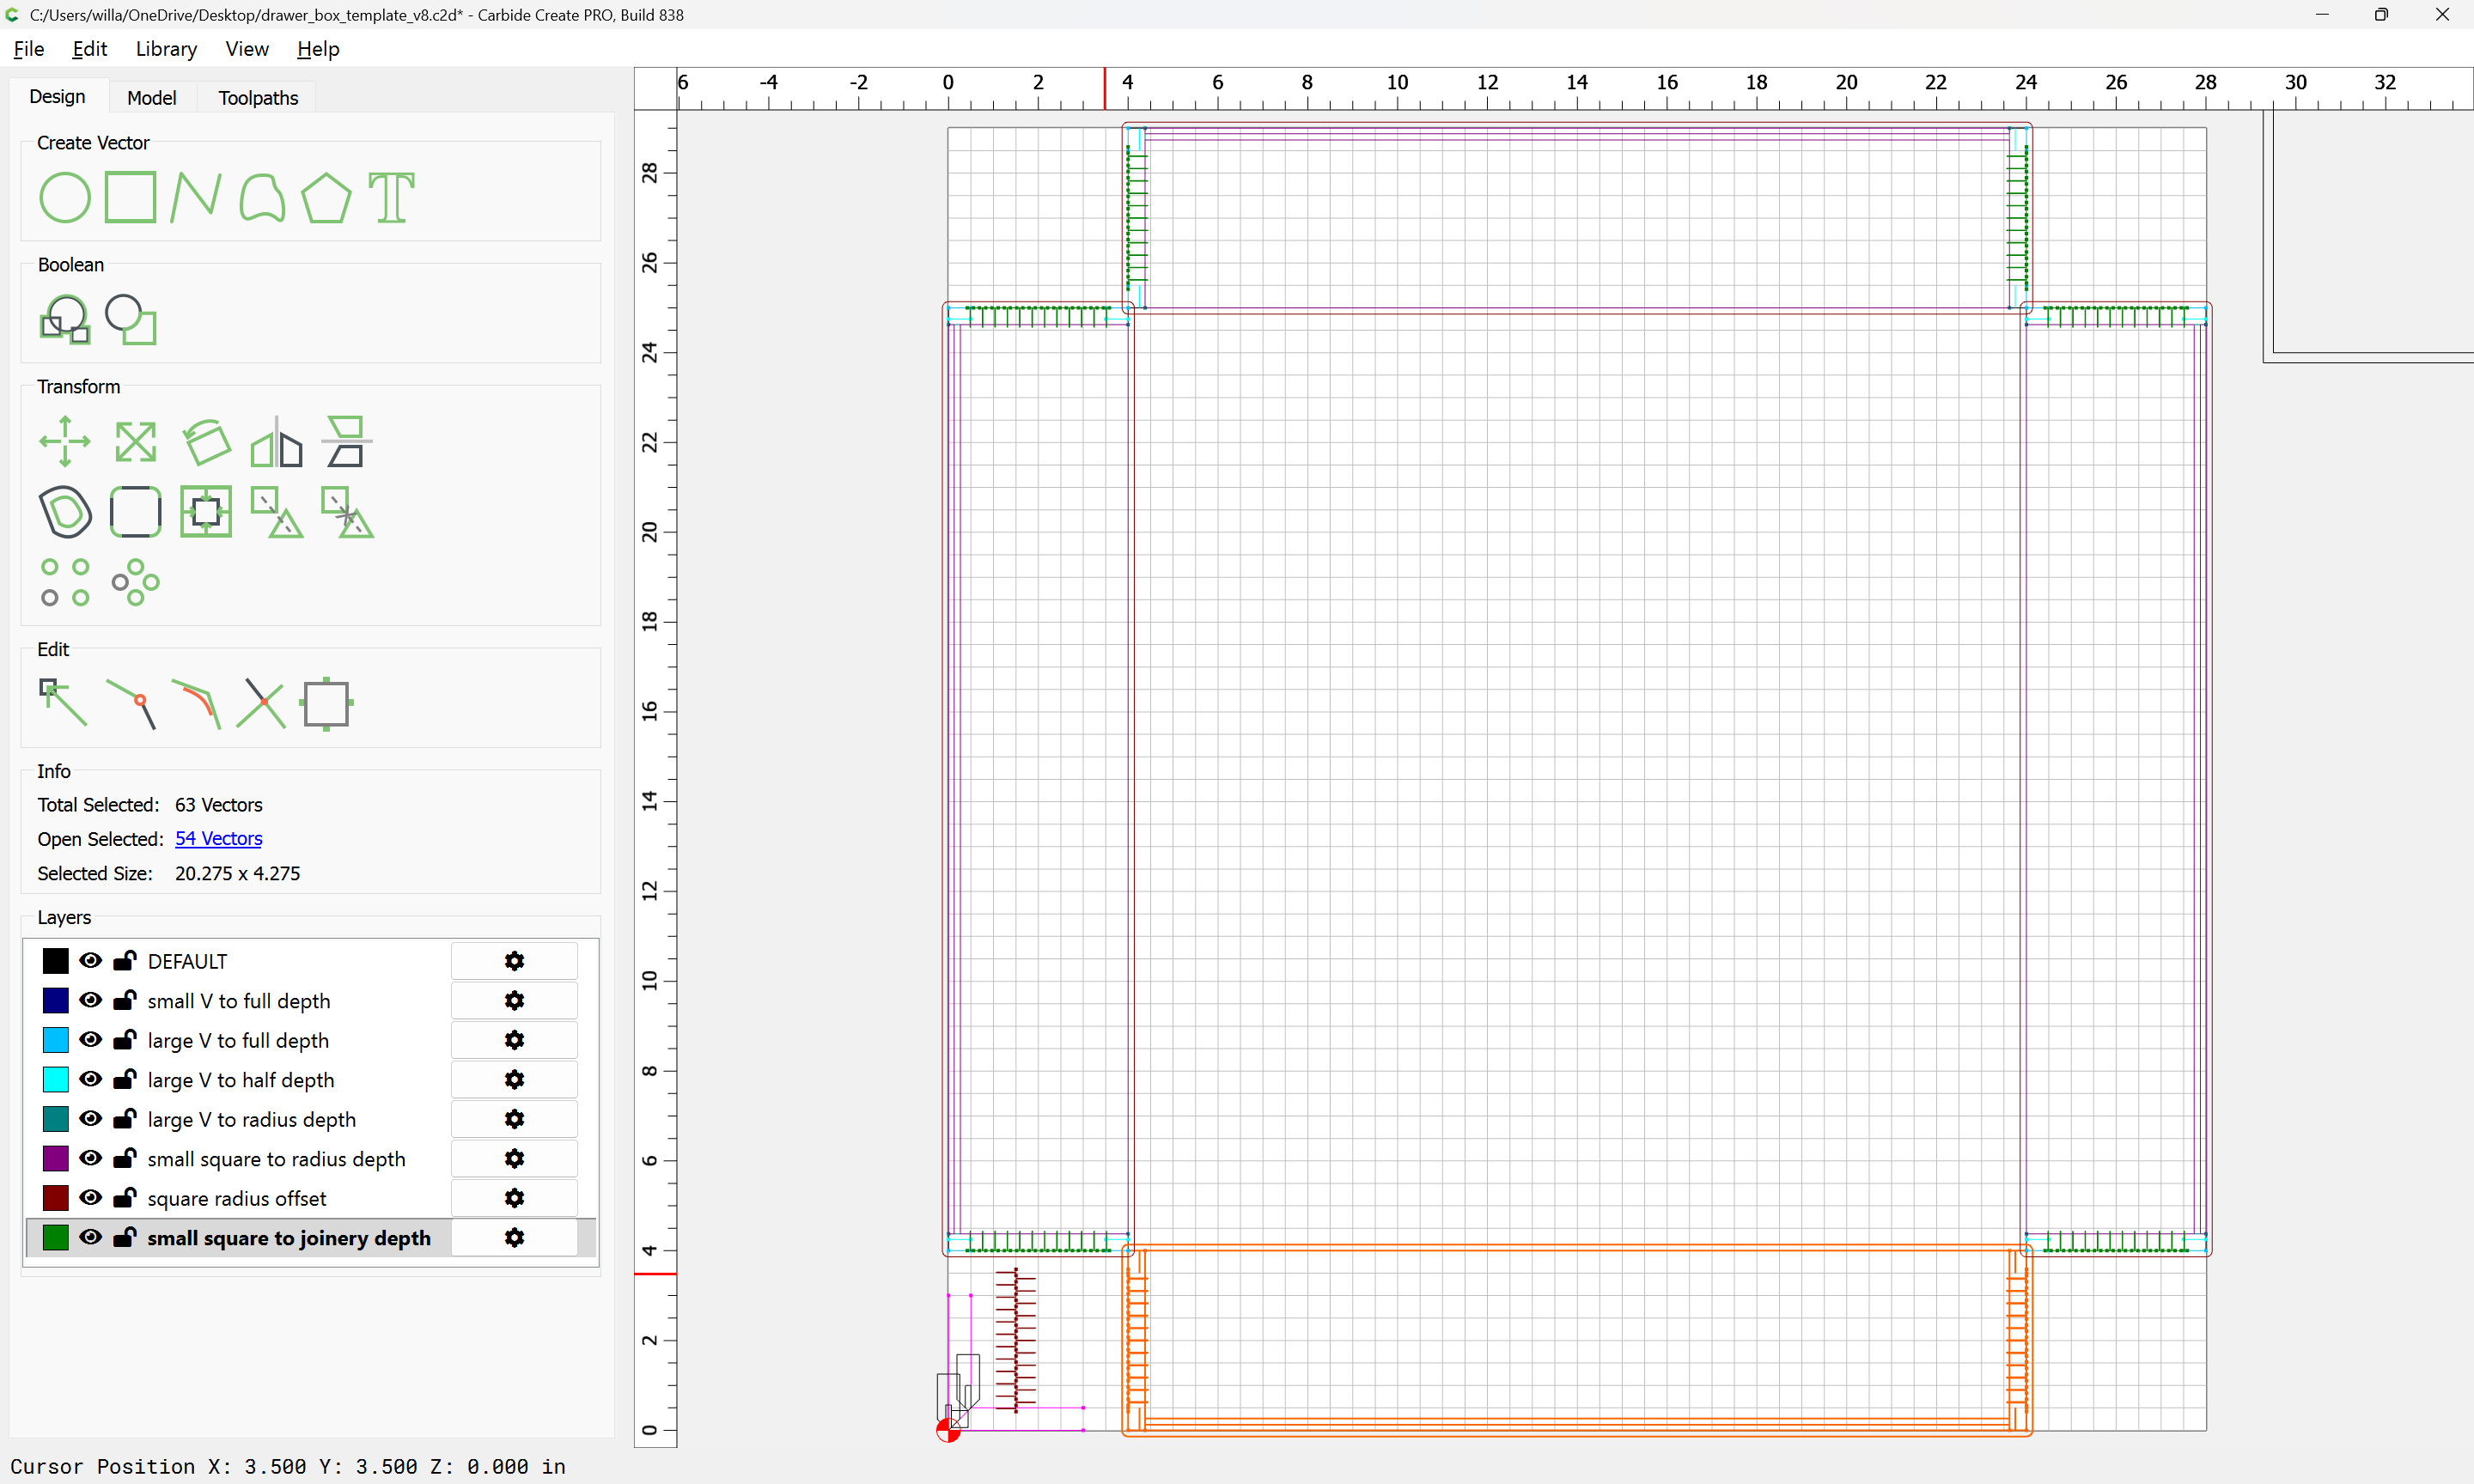Screen dimensions: 2474x1484
Task: Switch to the Toolpaths tab
Action: click(258, 97)
